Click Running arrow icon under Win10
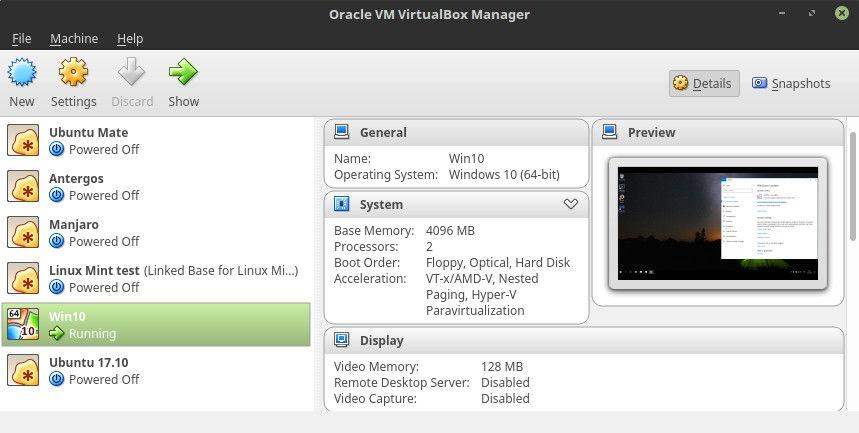The width and height of the screenshot is (859, 433). (56, 333)
